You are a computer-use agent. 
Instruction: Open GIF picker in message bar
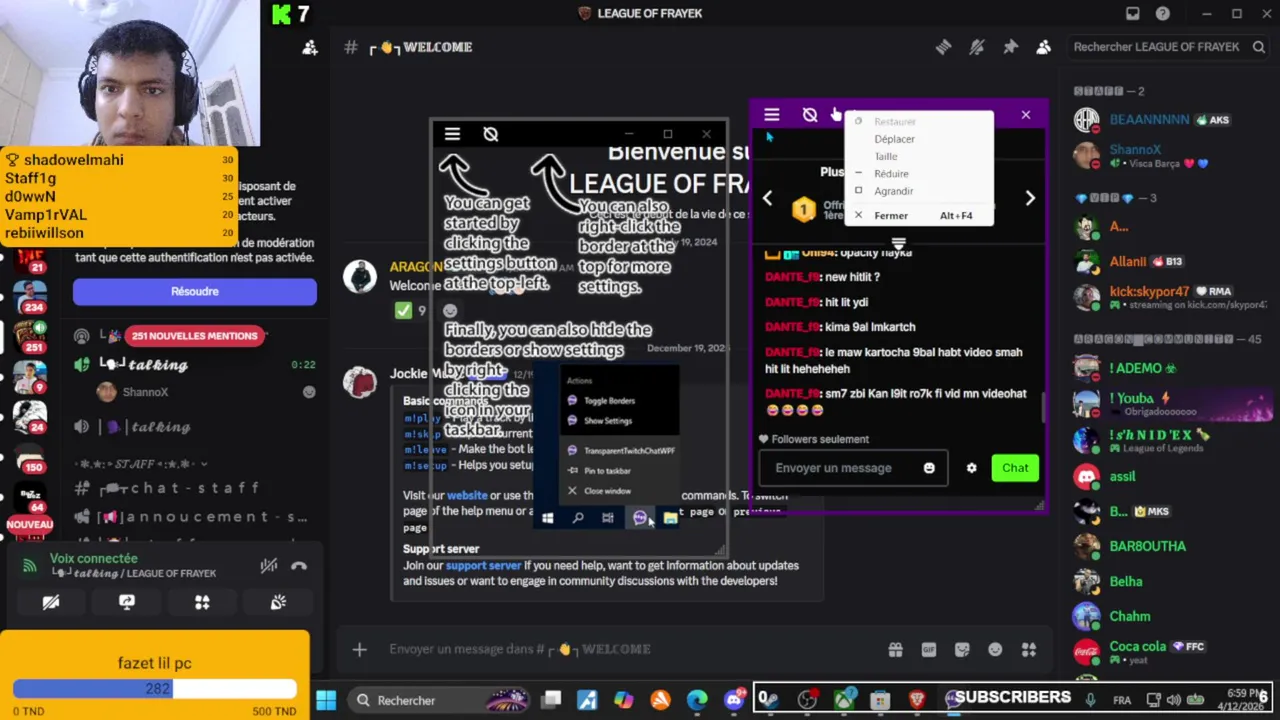point(929,649)
